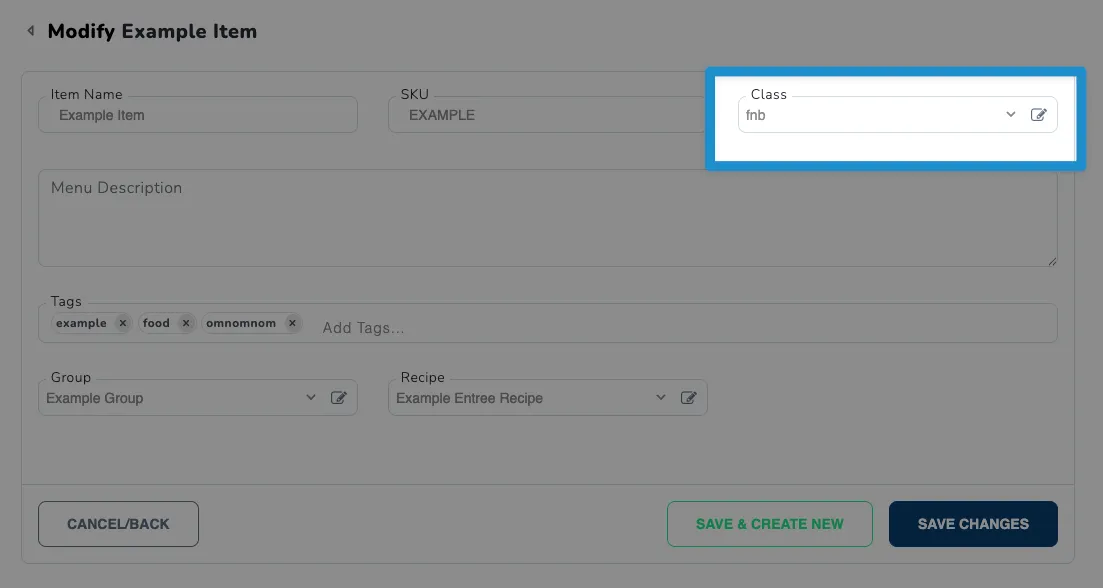Click the Save Changes button
Viewport: 1103px width, 588px height.
pyautogui.click(x=973, y=524)
